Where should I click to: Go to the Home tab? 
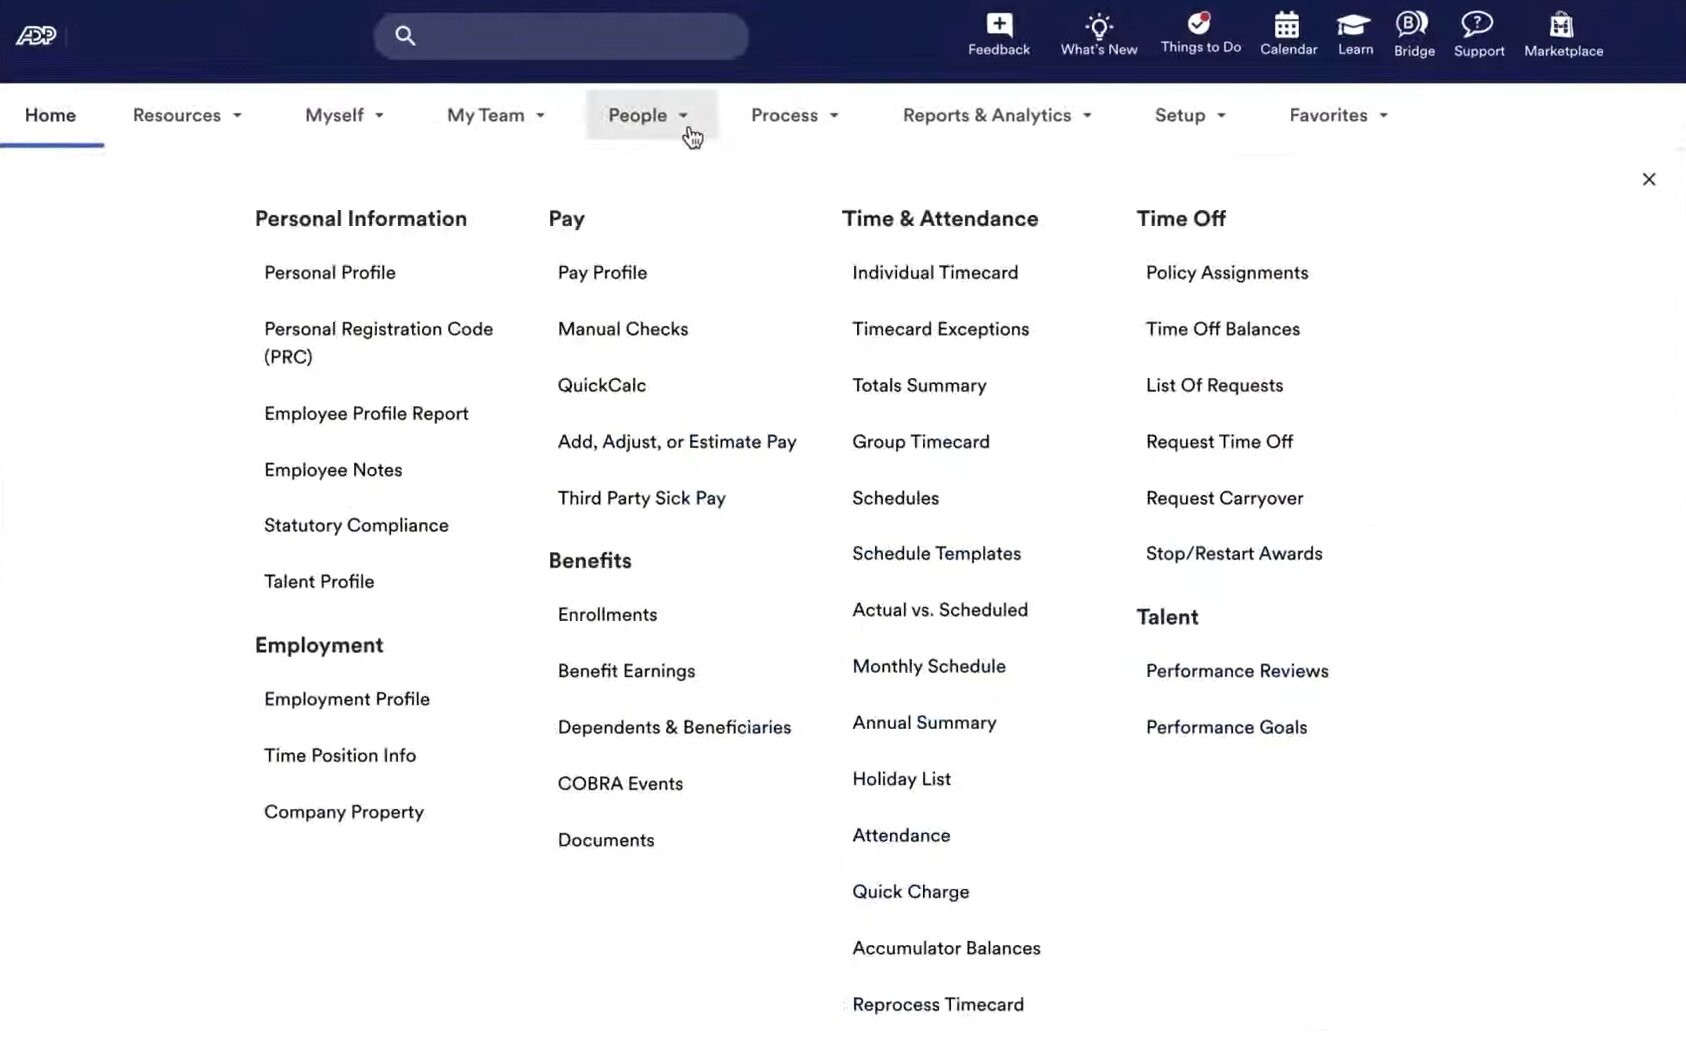coord(50,115)
